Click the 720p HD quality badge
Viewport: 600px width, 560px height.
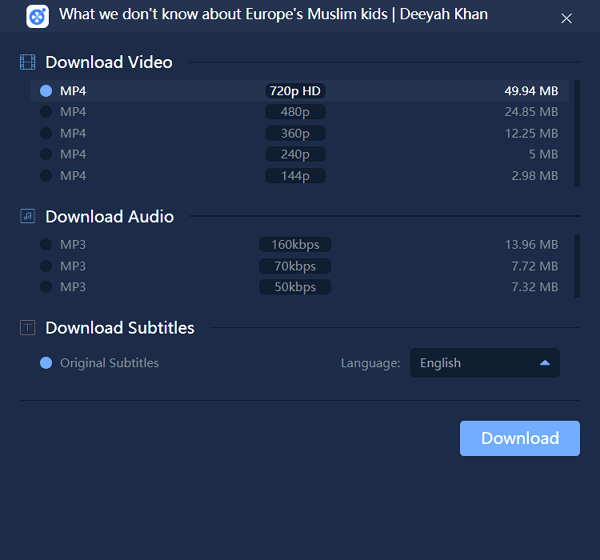[295, 91]
